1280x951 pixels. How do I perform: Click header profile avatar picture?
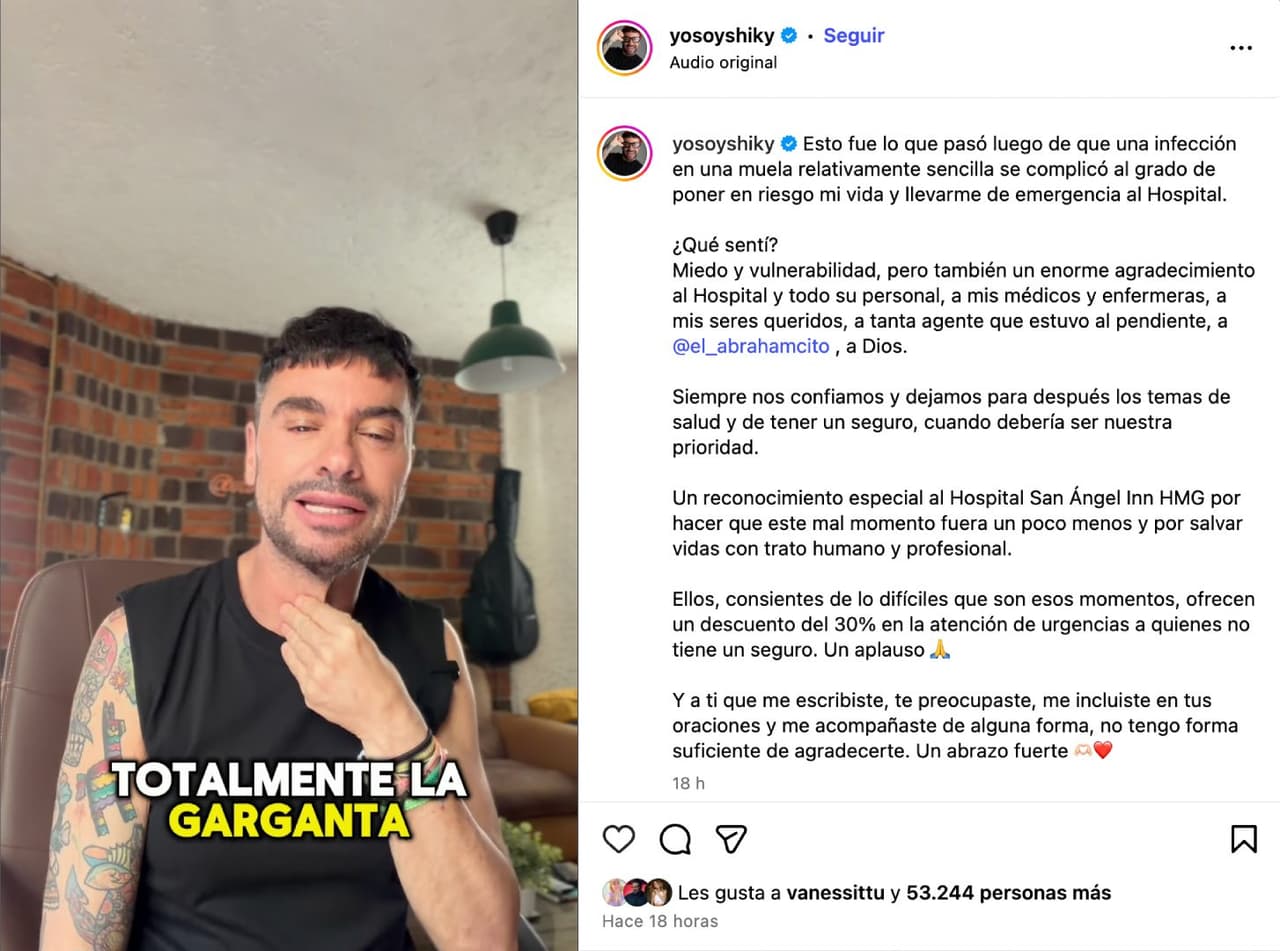[x=625, y=48]
